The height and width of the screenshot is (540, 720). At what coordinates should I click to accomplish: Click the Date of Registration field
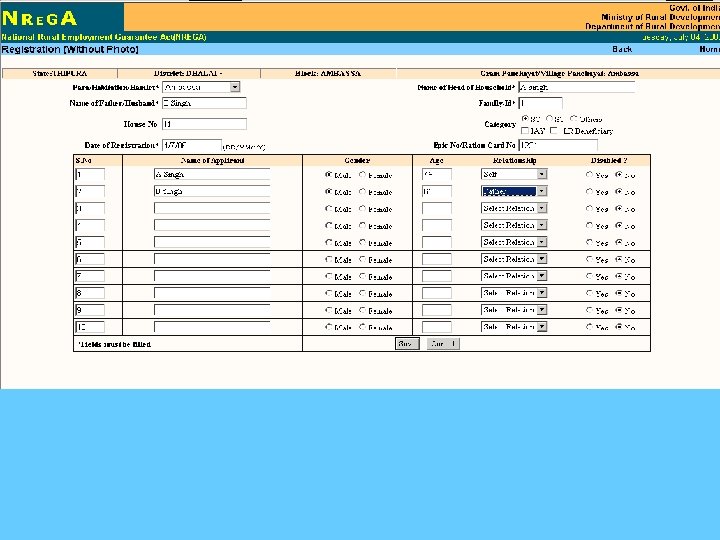(x=191, y=145)
